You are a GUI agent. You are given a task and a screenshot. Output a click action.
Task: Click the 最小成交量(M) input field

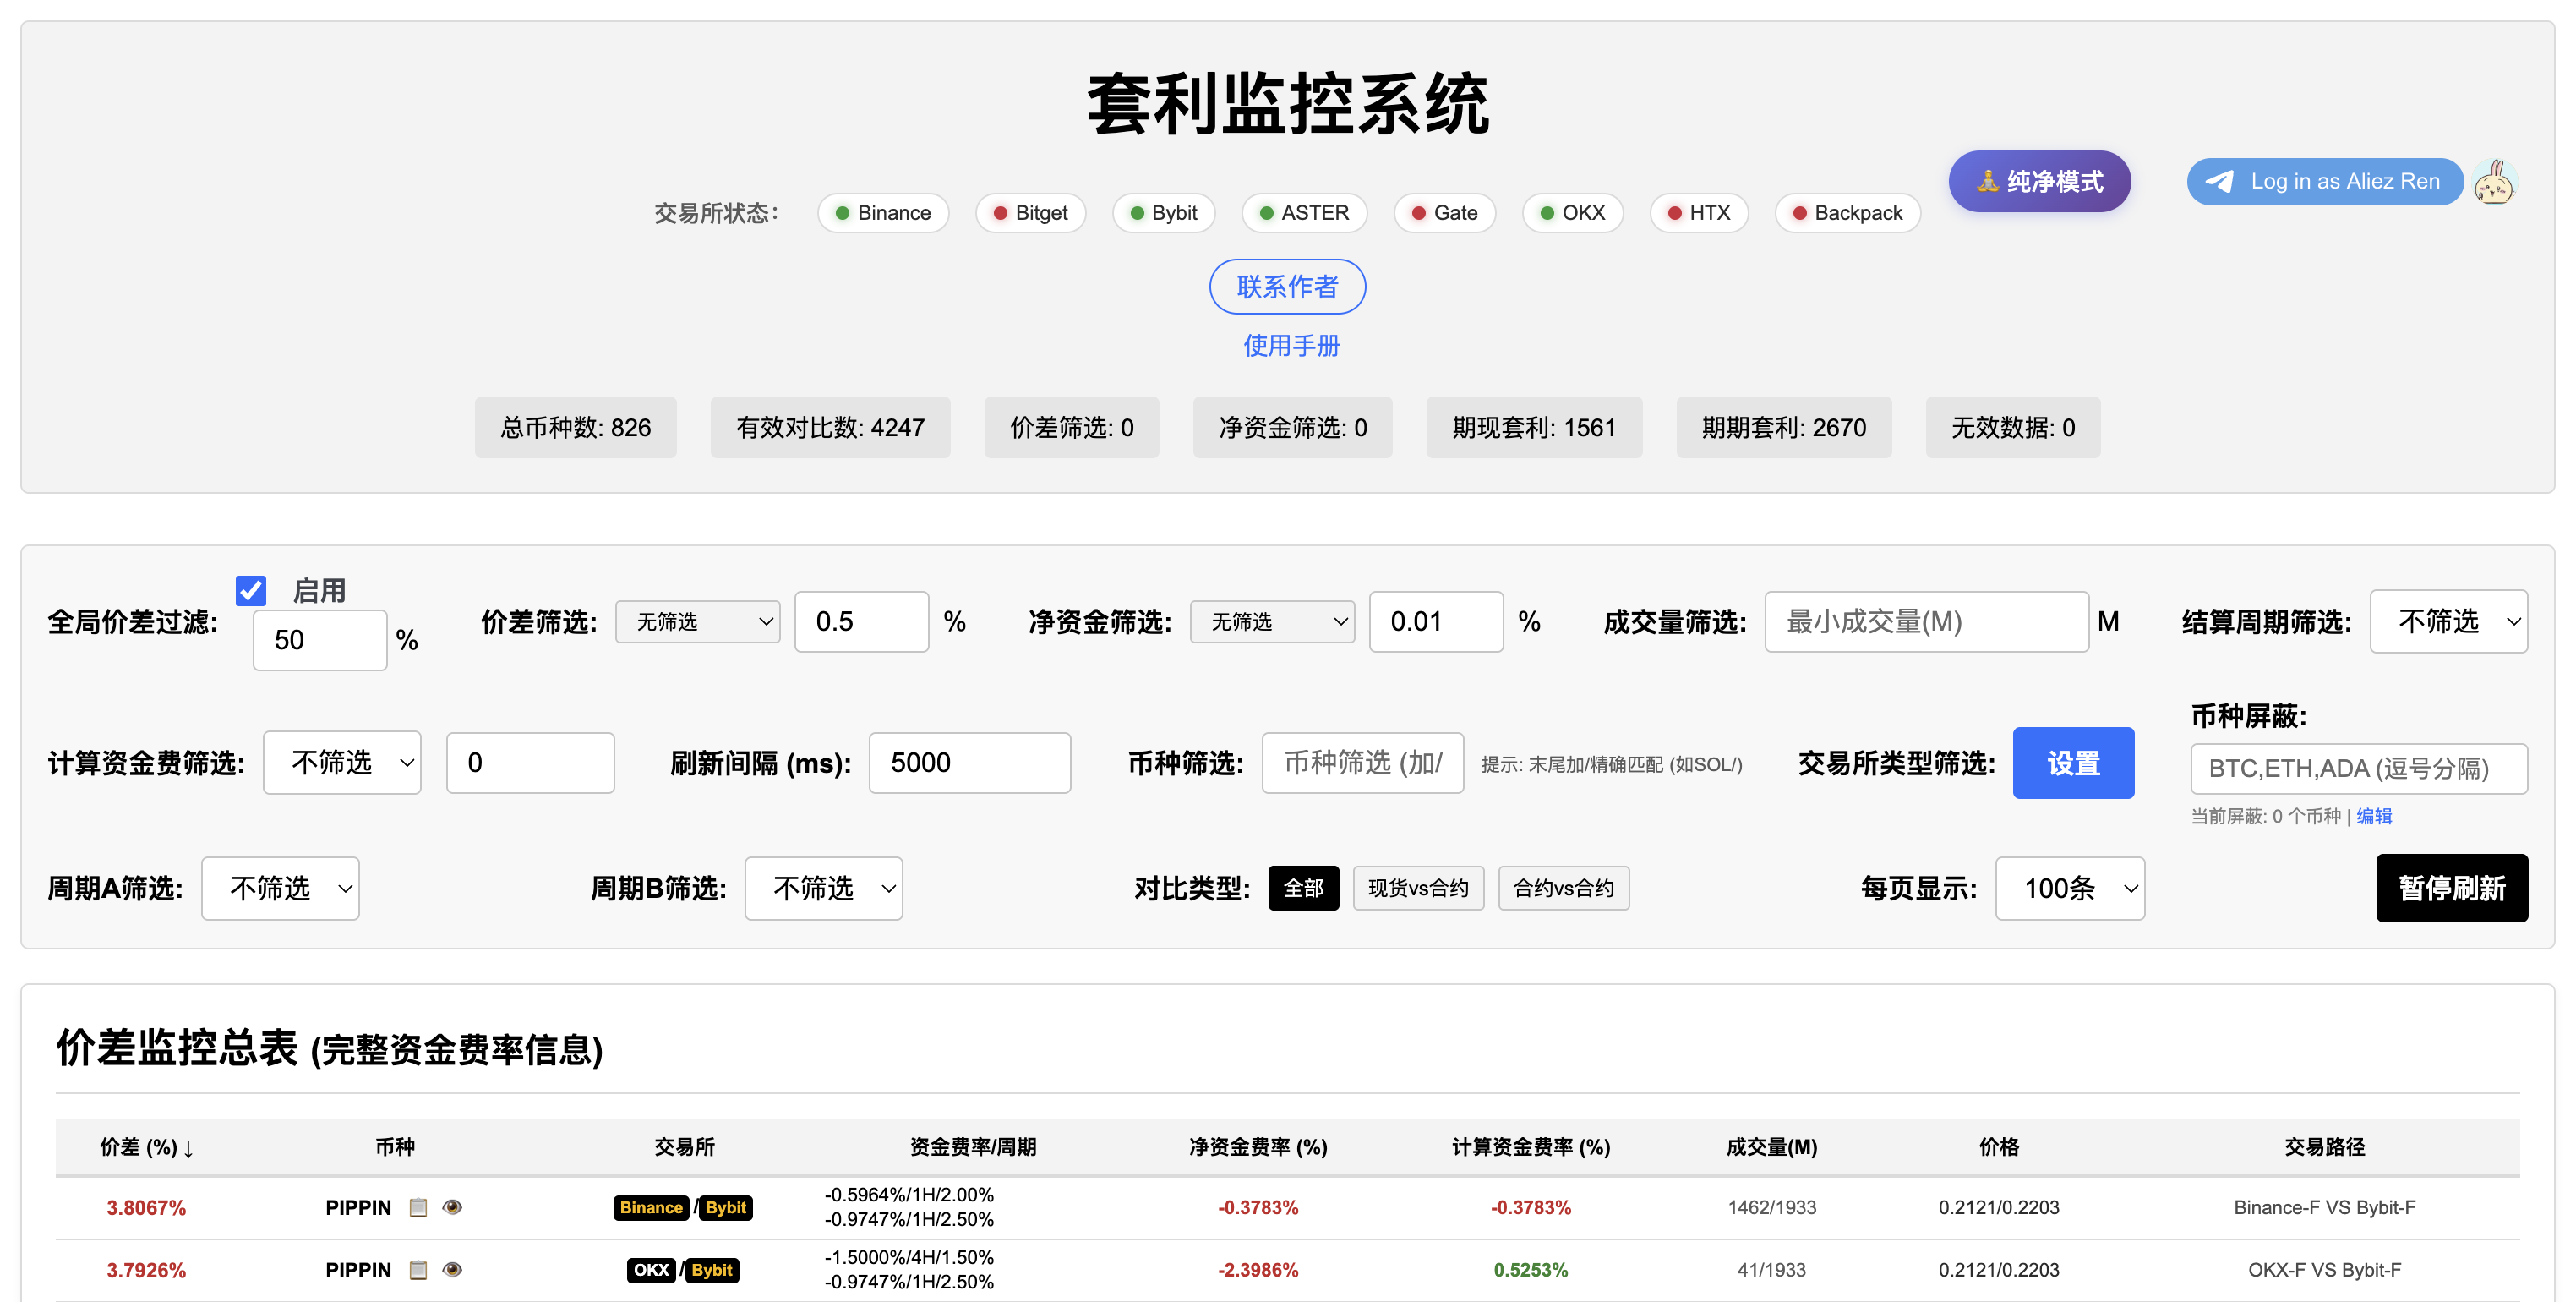pyautogui.click(x=1925, y=622)
